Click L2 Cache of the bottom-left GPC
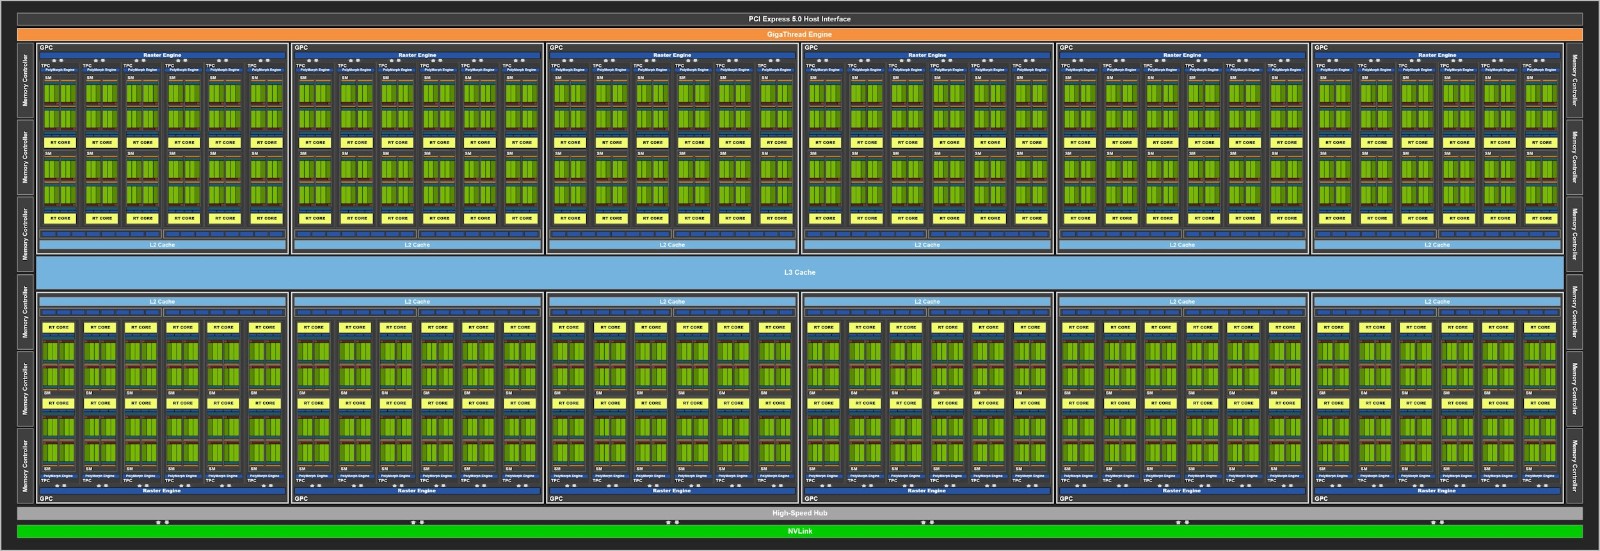 pos(162,301)
